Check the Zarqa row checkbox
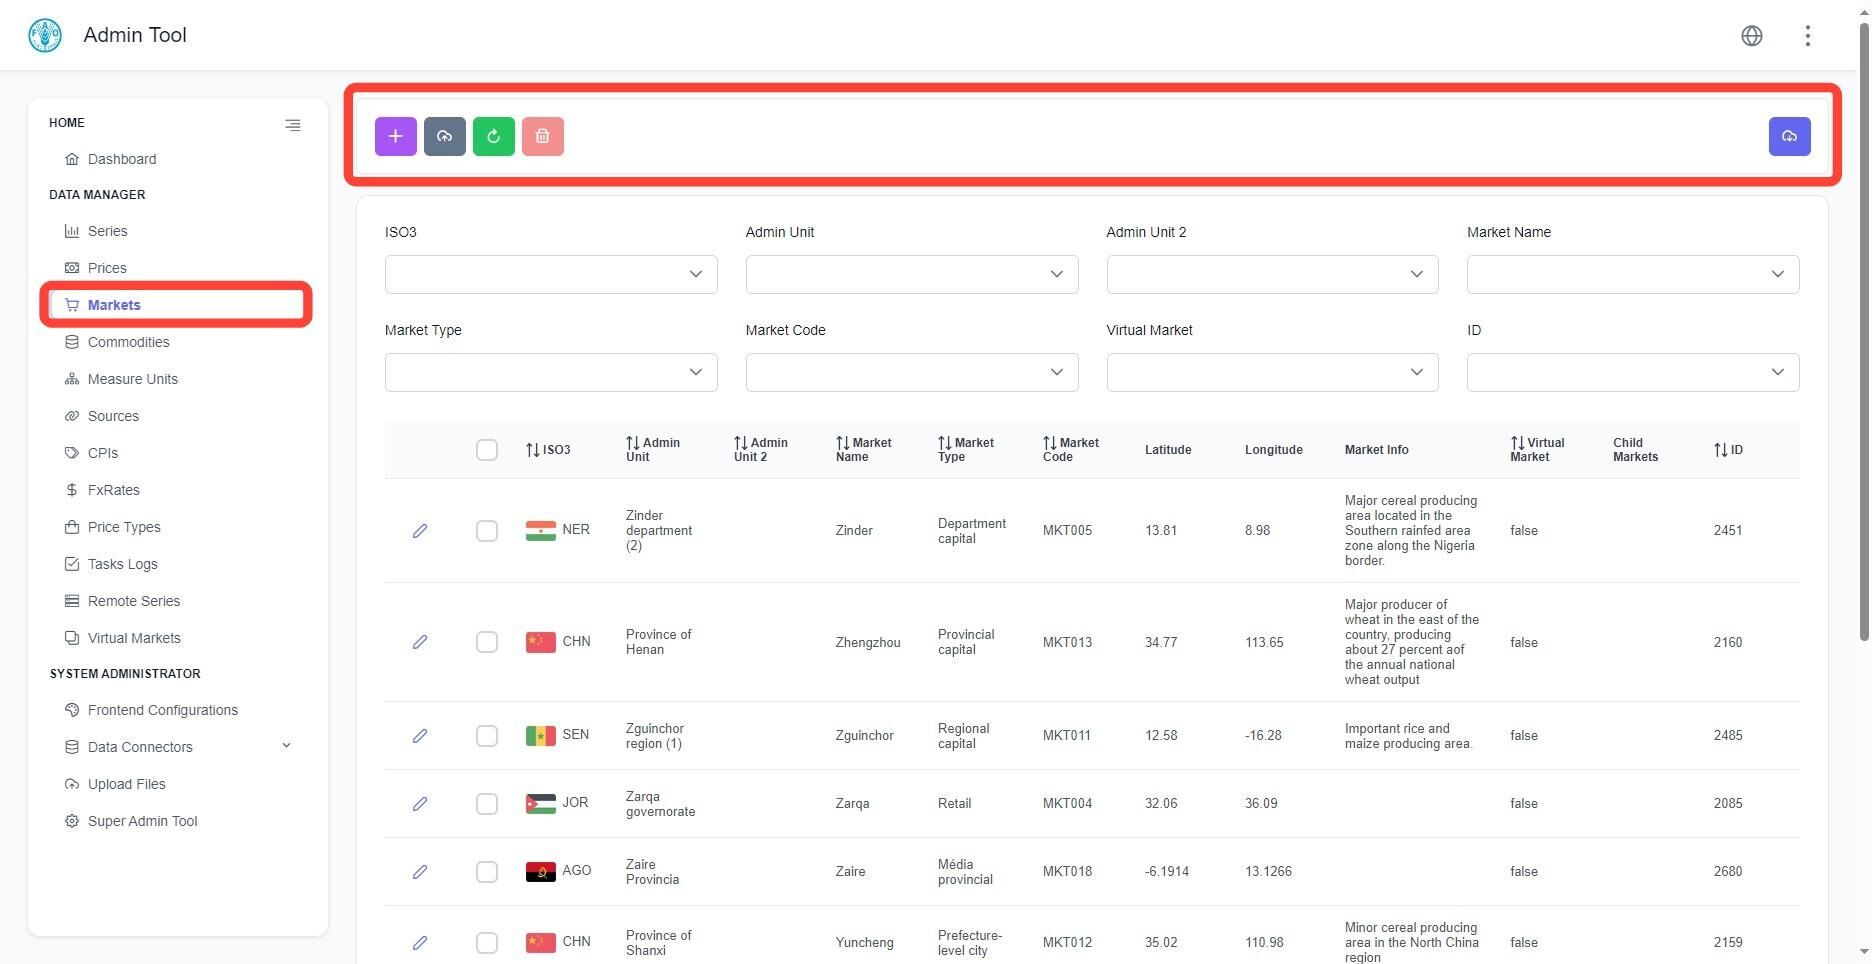Screen dimensions: 1872x964 pyautogui.click(x=487, y=804)
